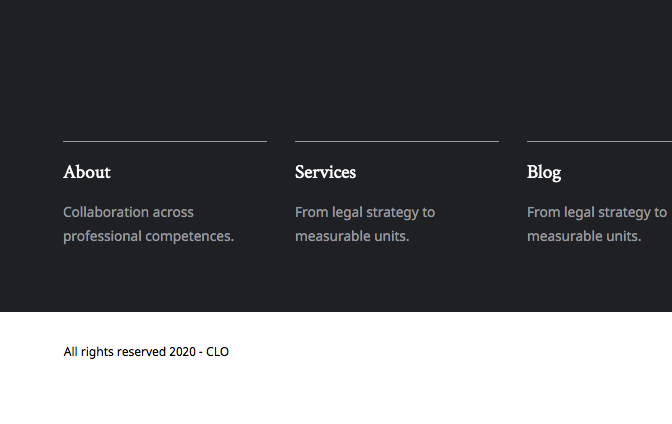Click the word CLO in the copyright
The image size is (672, 424).
[218, 352]
